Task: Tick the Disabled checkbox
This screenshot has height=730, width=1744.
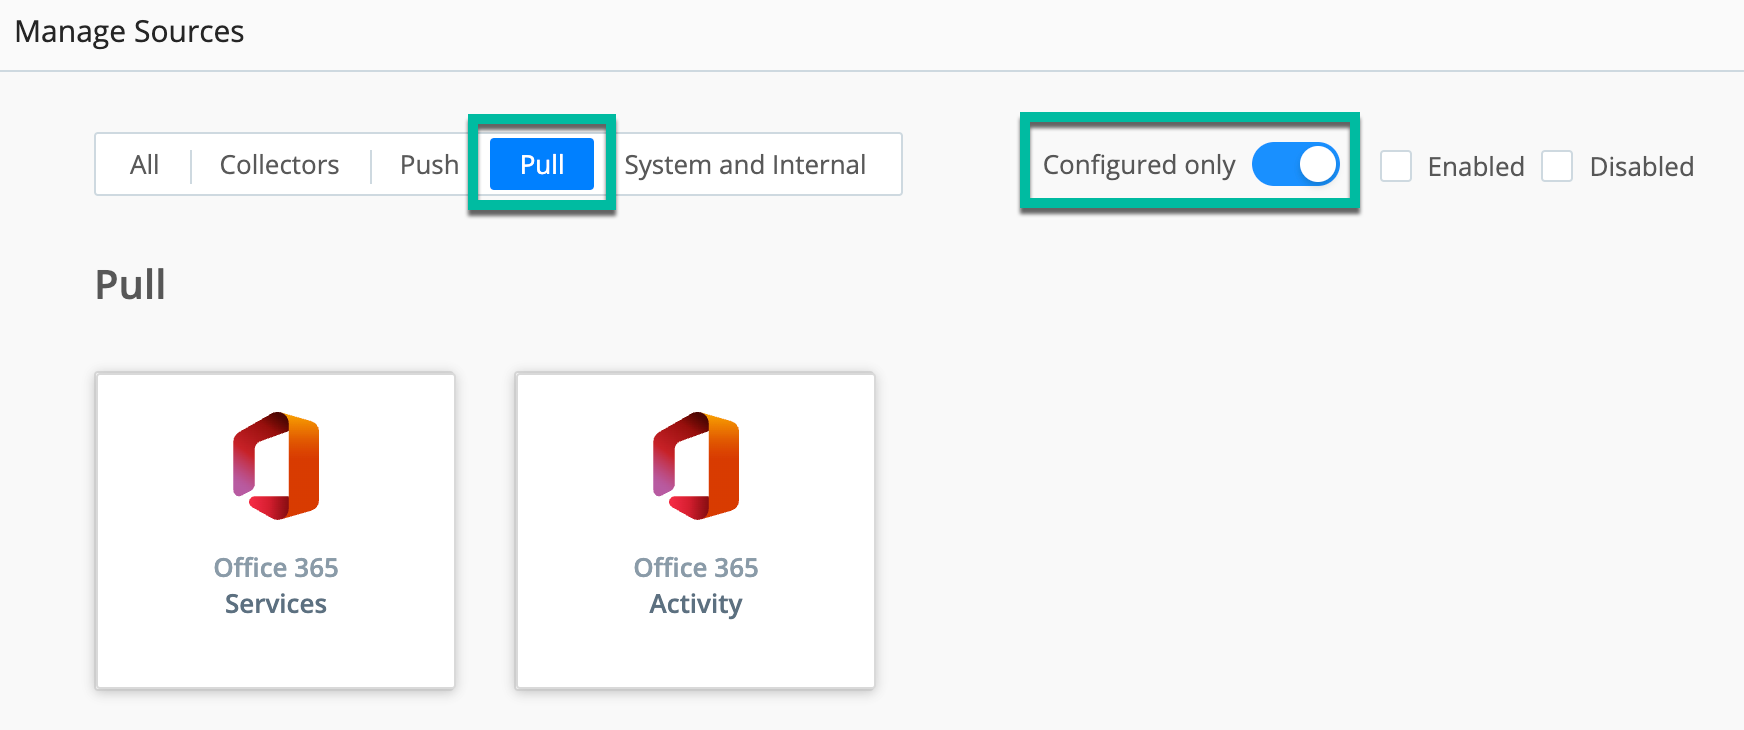Action: pyautogui.click(x=1557, y=166)
